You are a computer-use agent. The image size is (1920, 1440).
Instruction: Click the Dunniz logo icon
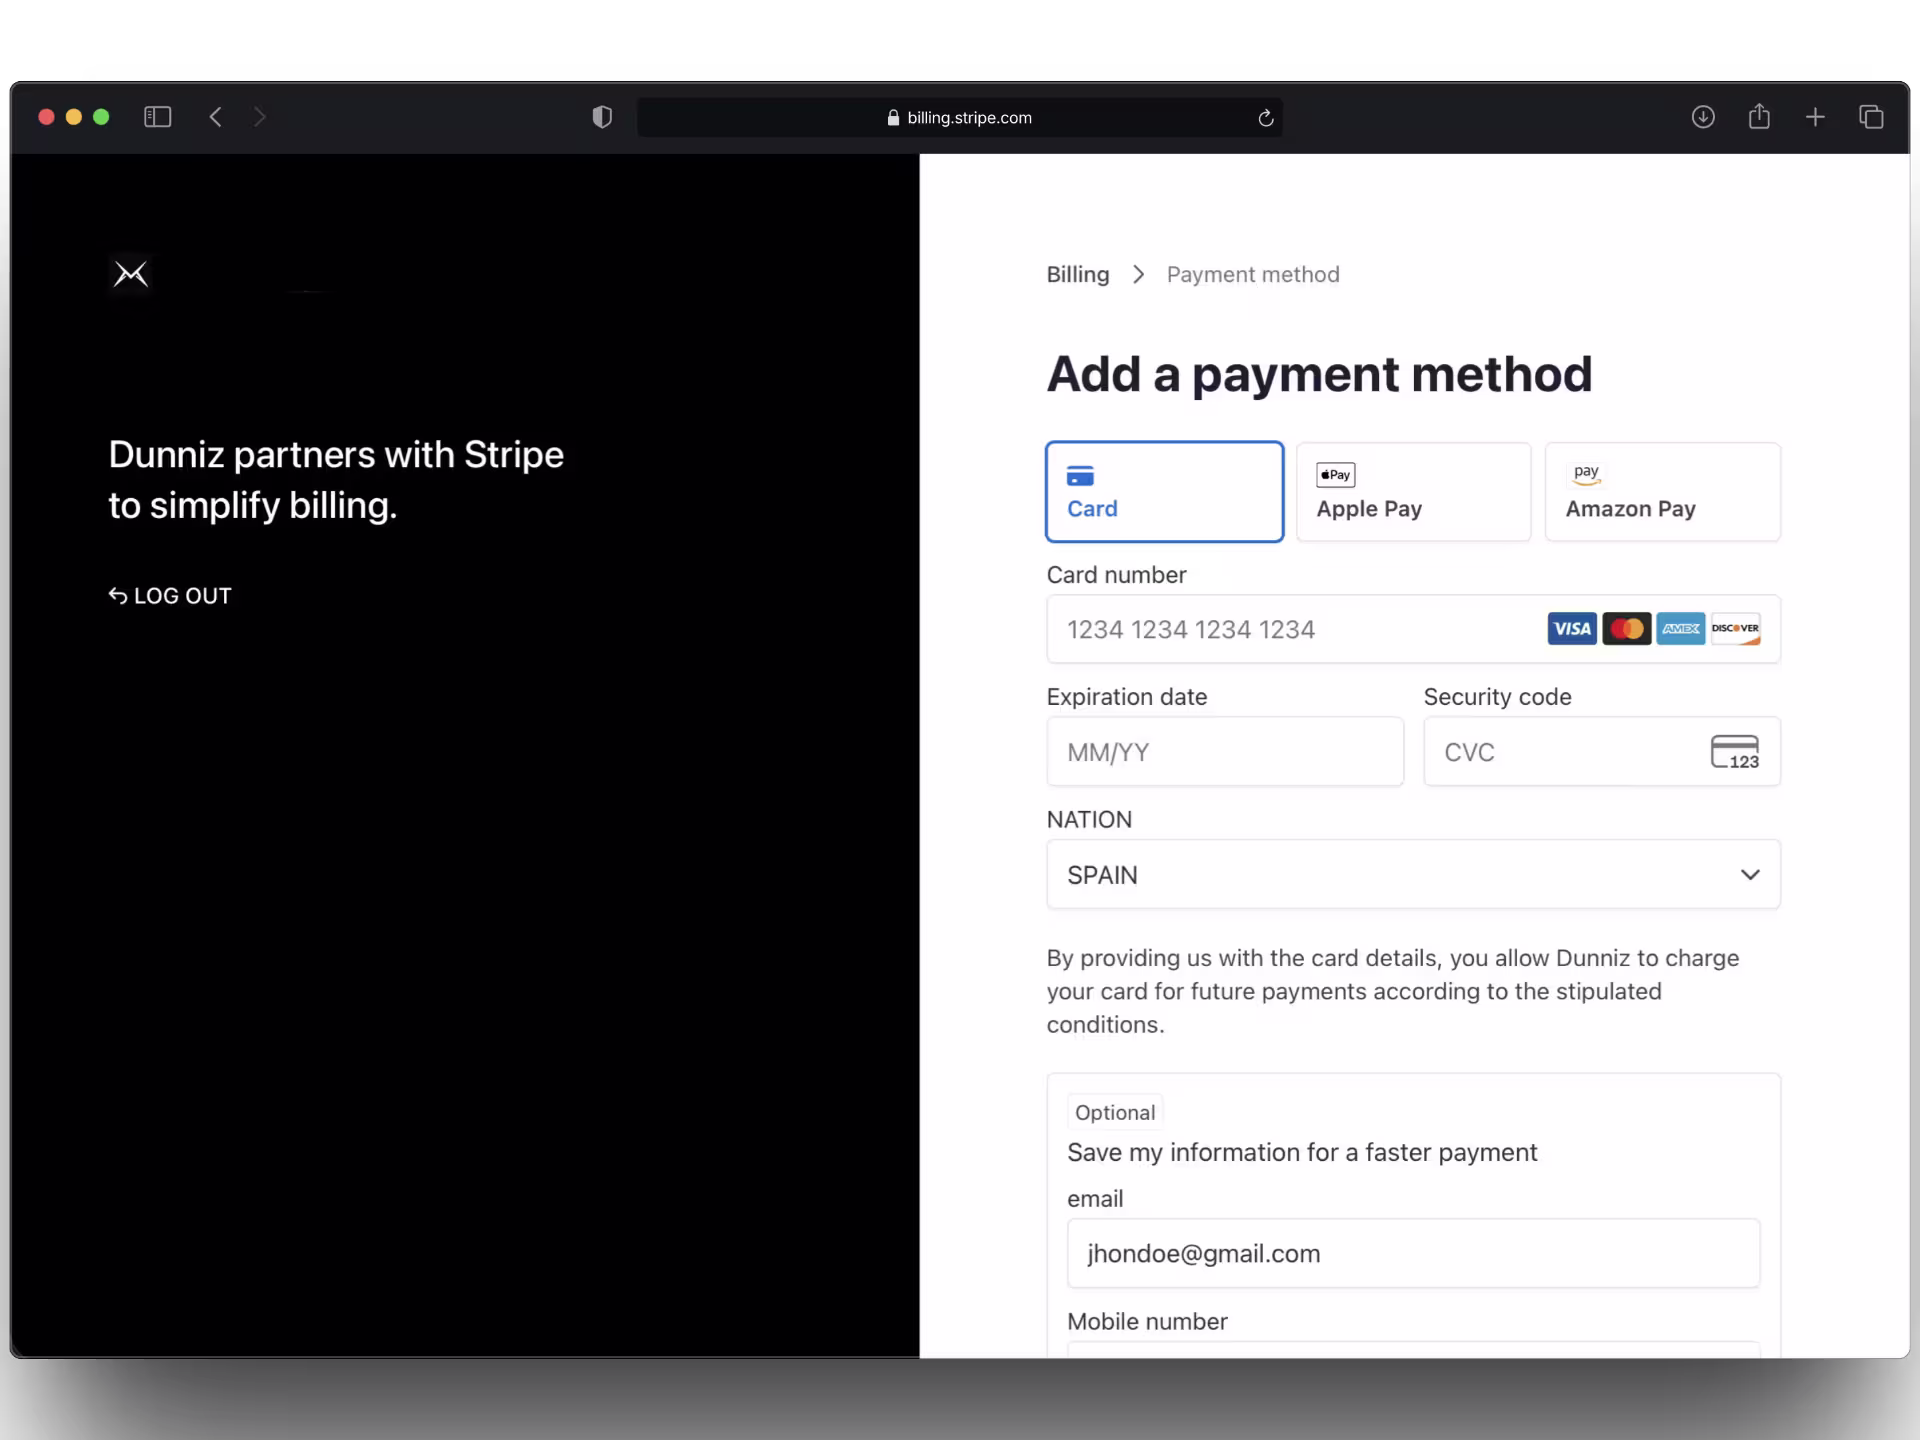pos(131,274)
